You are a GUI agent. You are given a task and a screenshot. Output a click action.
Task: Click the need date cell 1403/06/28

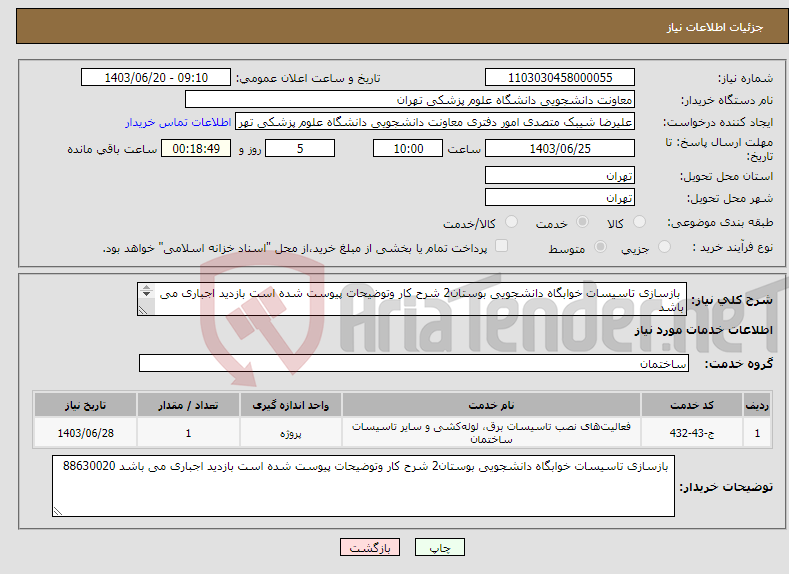[86, 433]
